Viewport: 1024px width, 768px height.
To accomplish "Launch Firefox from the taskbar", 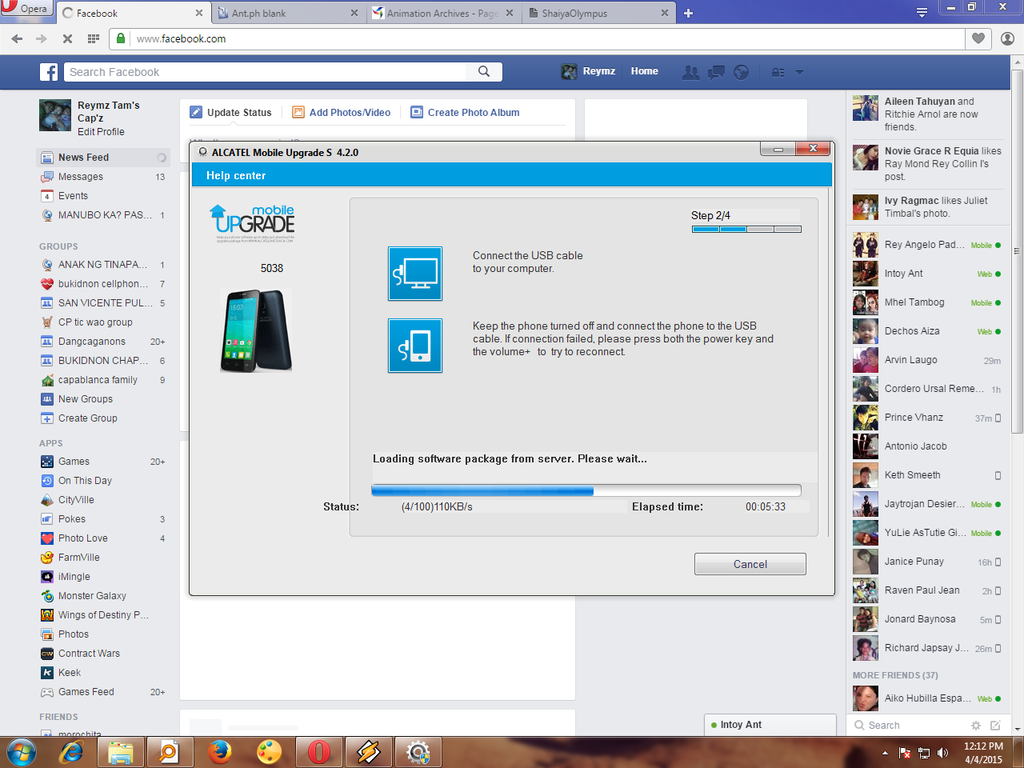I will pos(220,751).
